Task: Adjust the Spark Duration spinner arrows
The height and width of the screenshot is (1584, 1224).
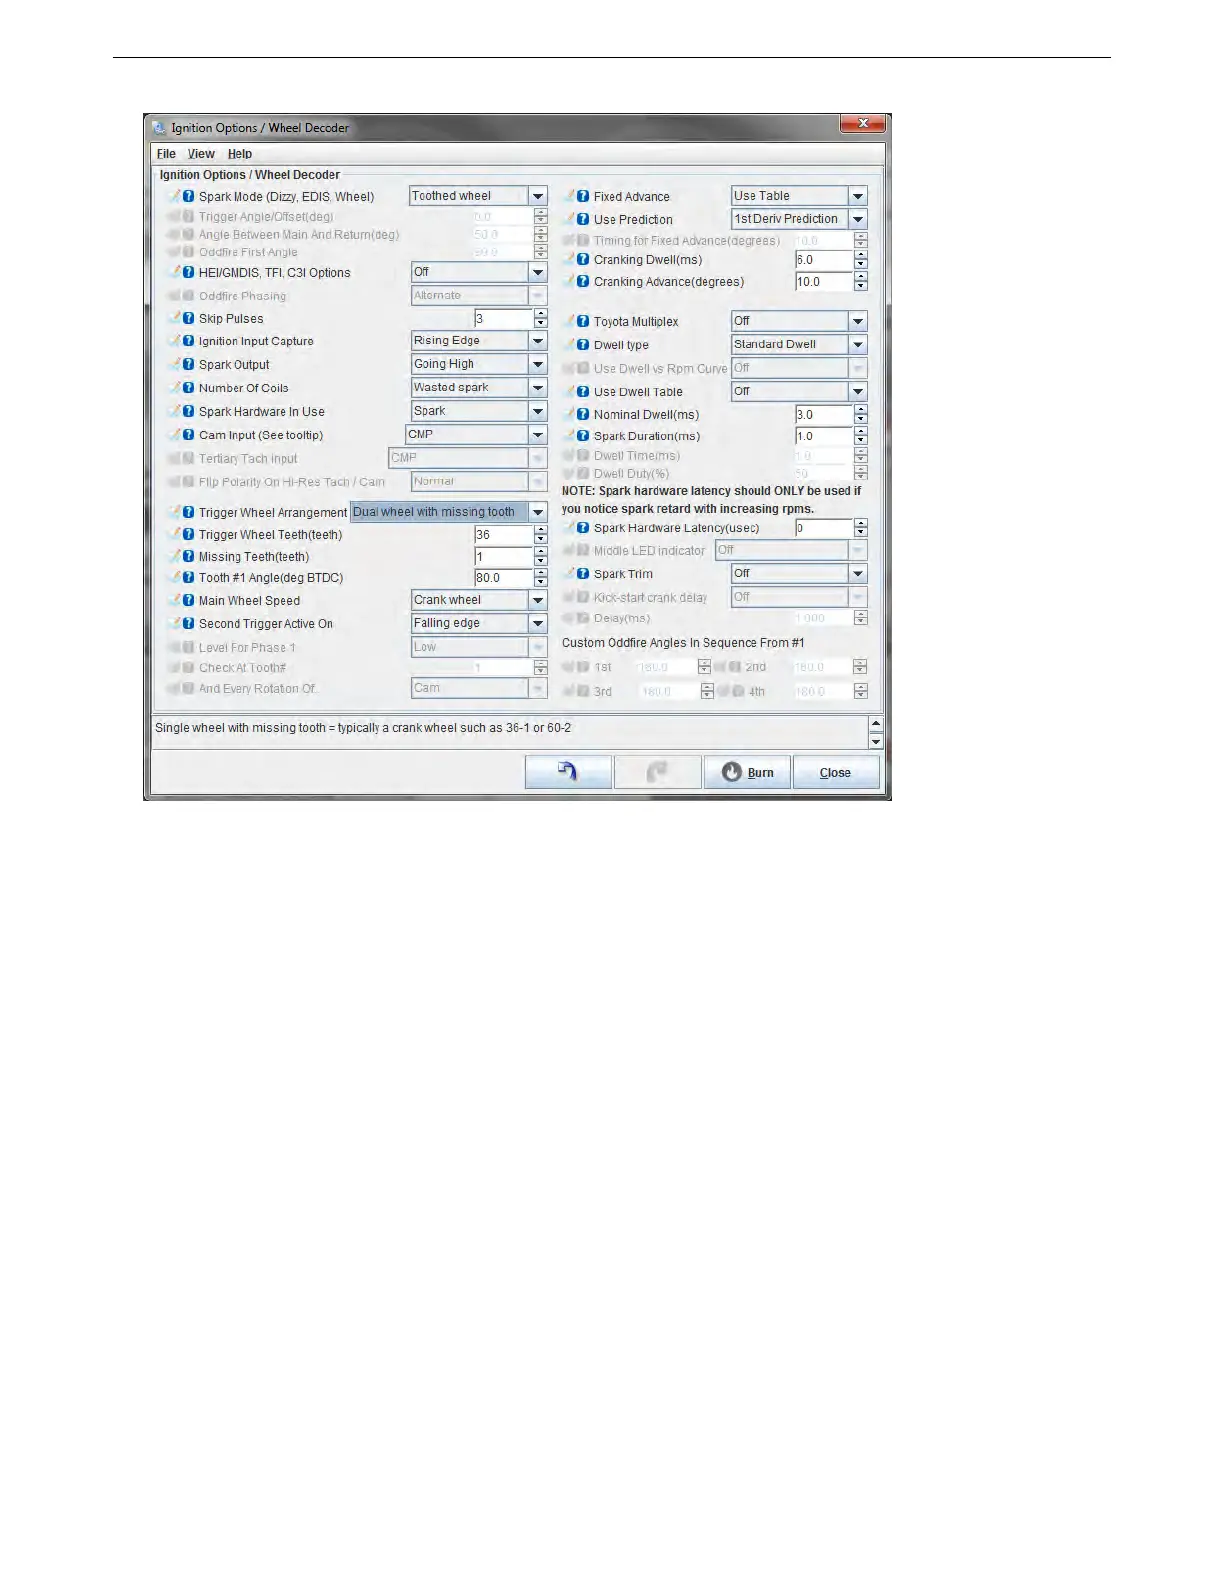Action: point(861,436)
